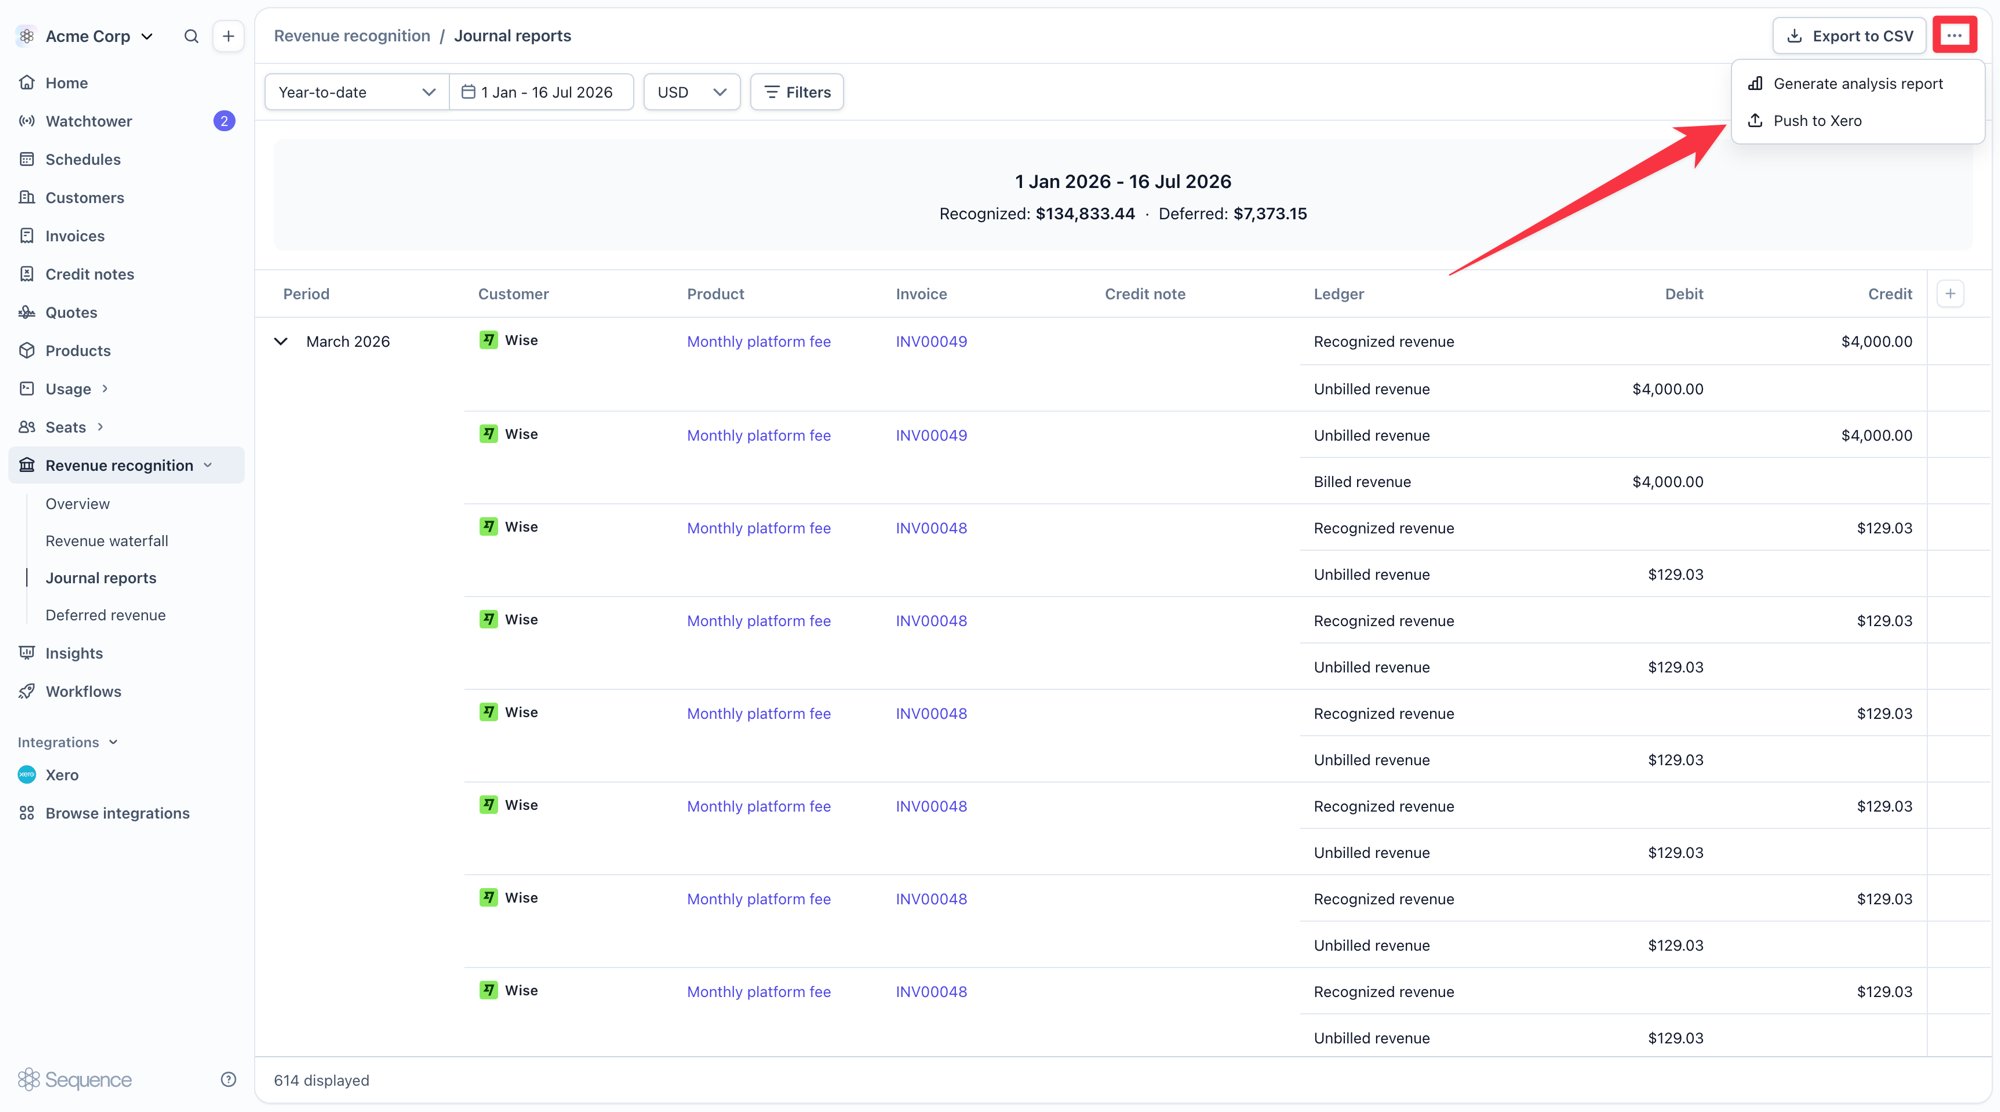Screen dimensions: 2000x1112
Task: Select Journal reports in the sidebar
Action: [x=100, y=578]
